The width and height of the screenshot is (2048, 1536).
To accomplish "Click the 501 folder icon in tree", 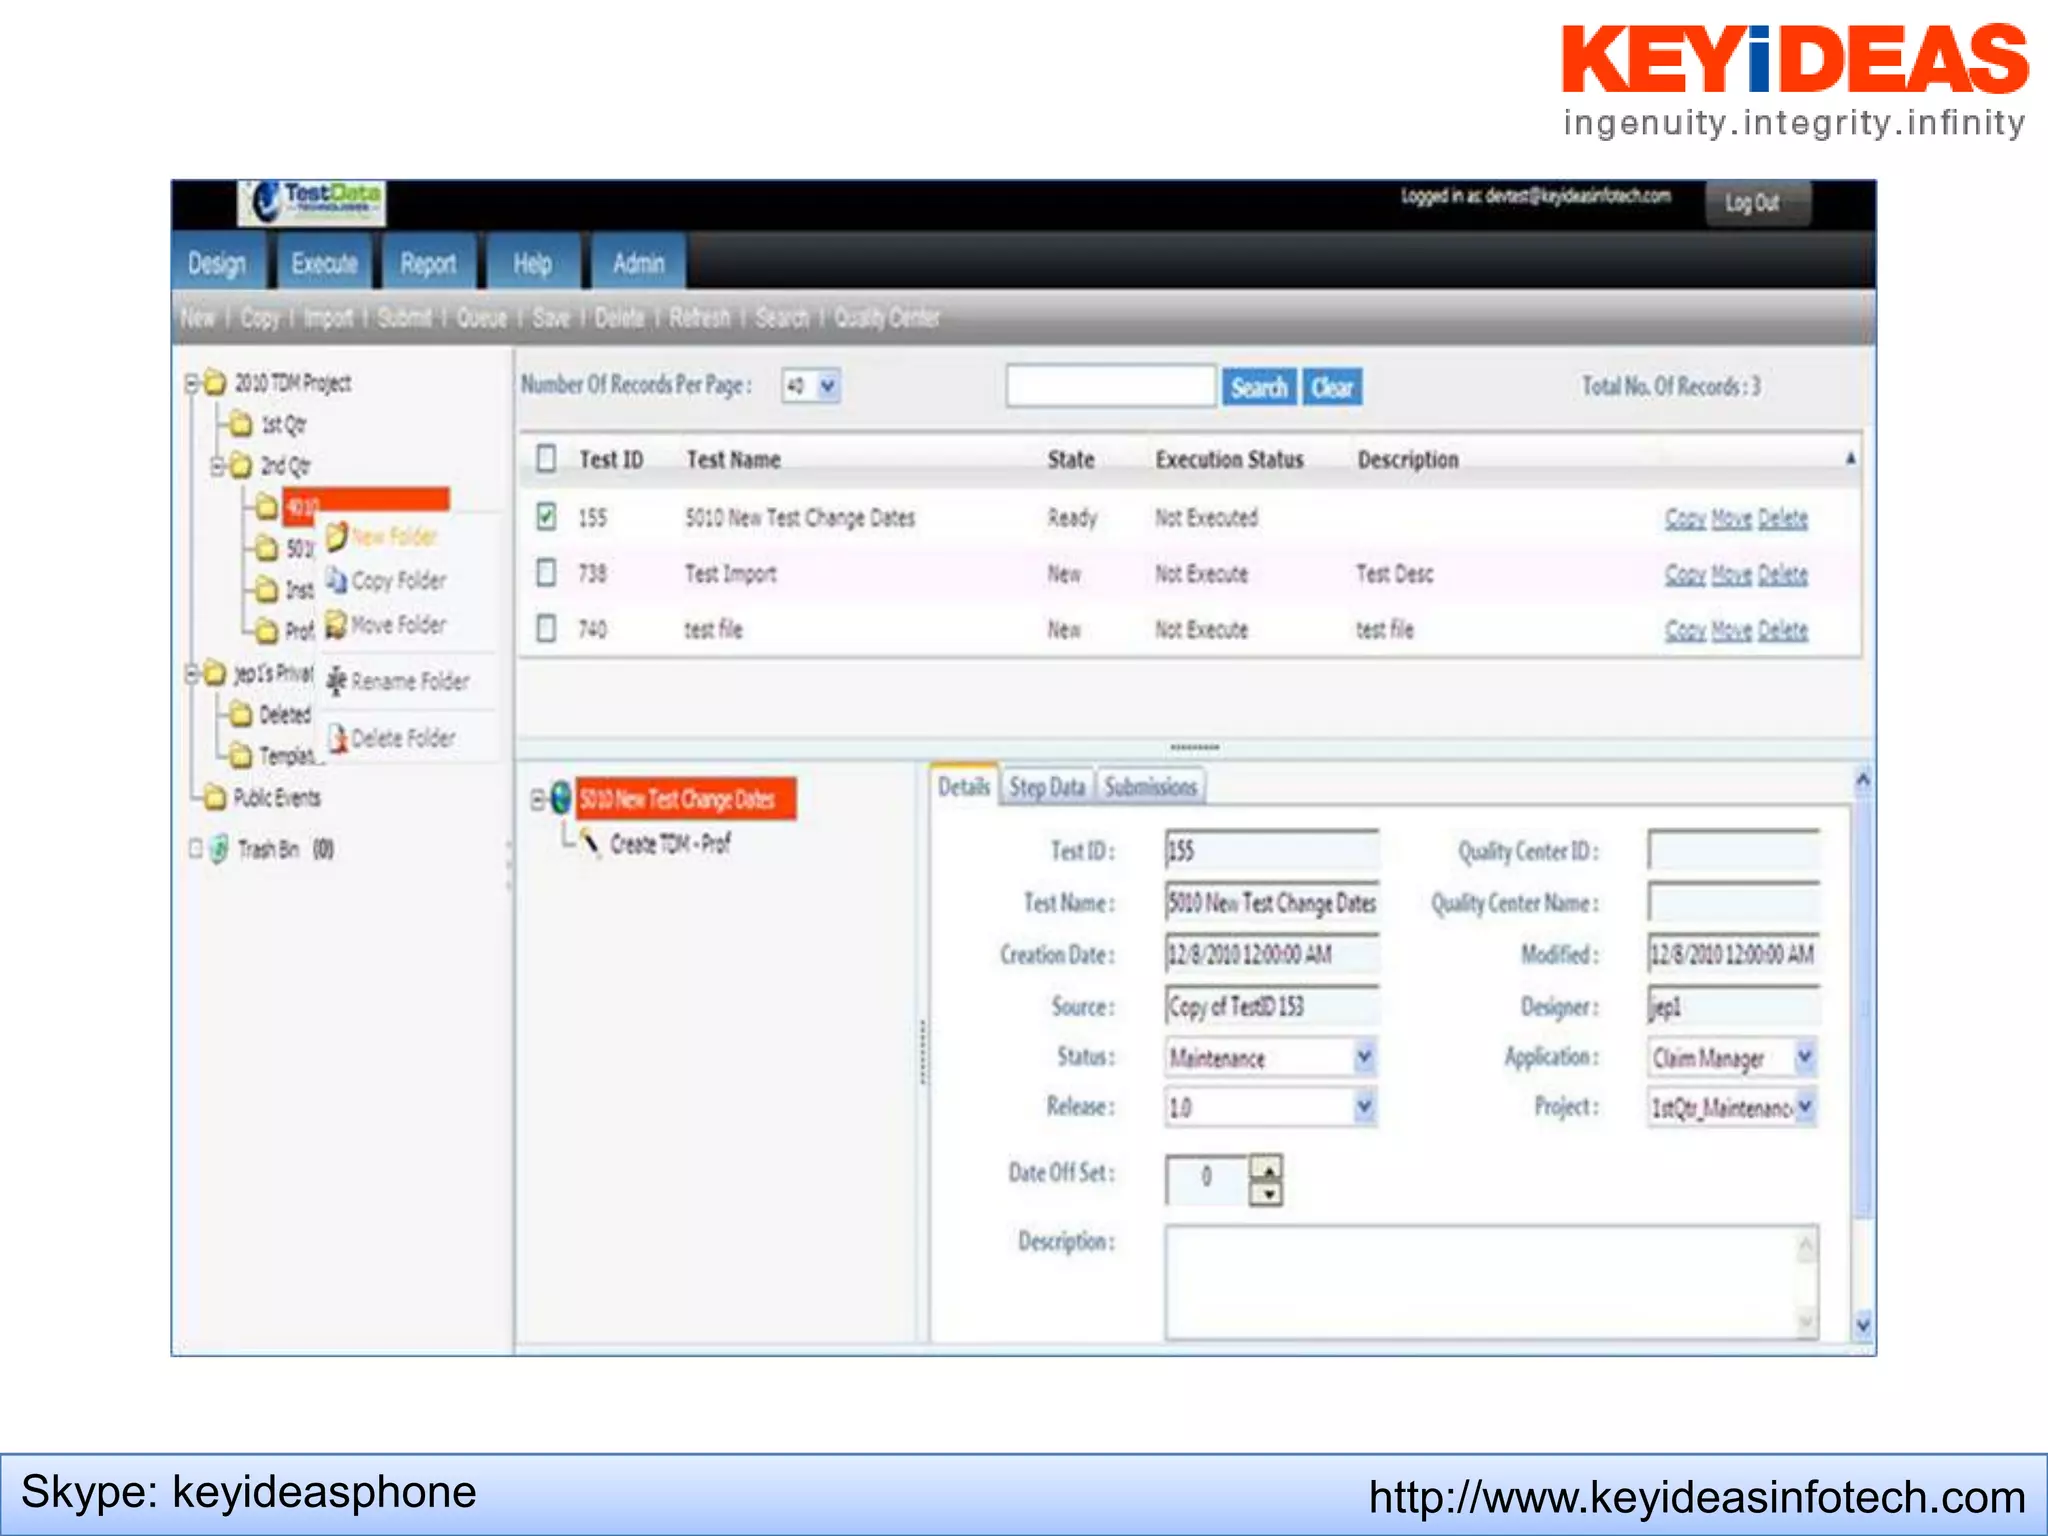I will point(266,548).
